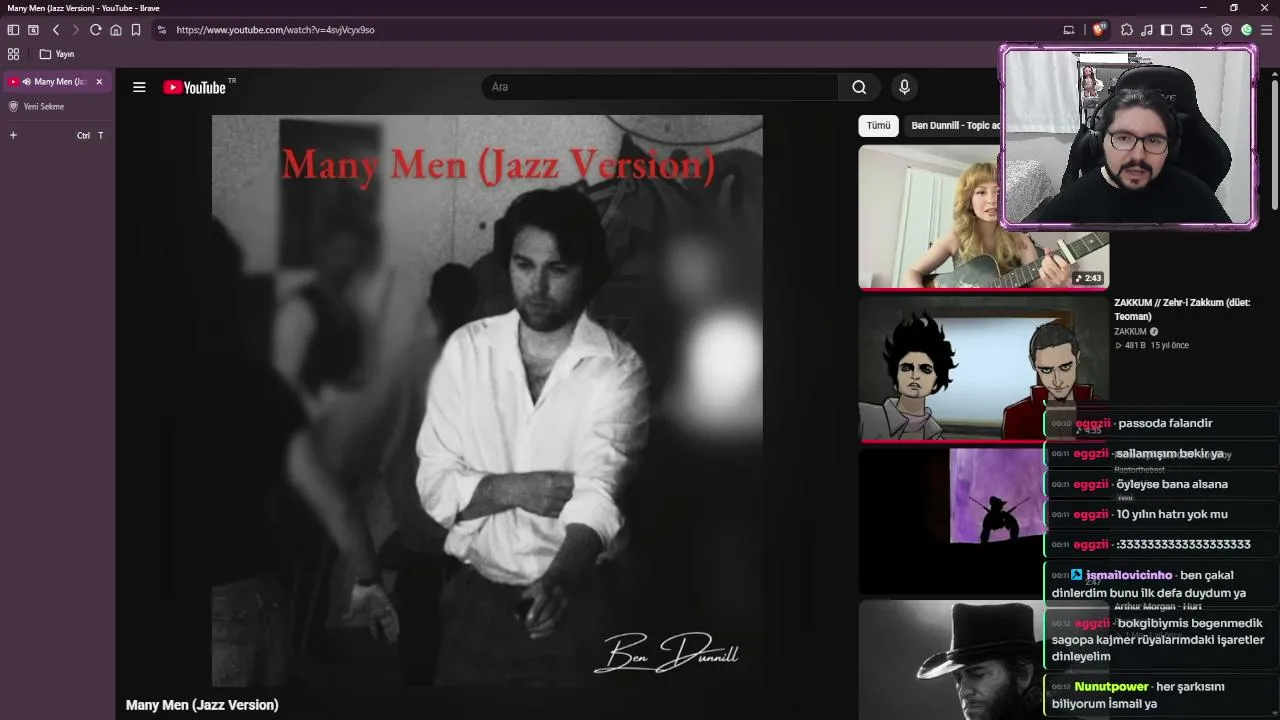Open the bookmarks bar apps grid icon
The image size is (1280, 720).
(x=13, y=54)
